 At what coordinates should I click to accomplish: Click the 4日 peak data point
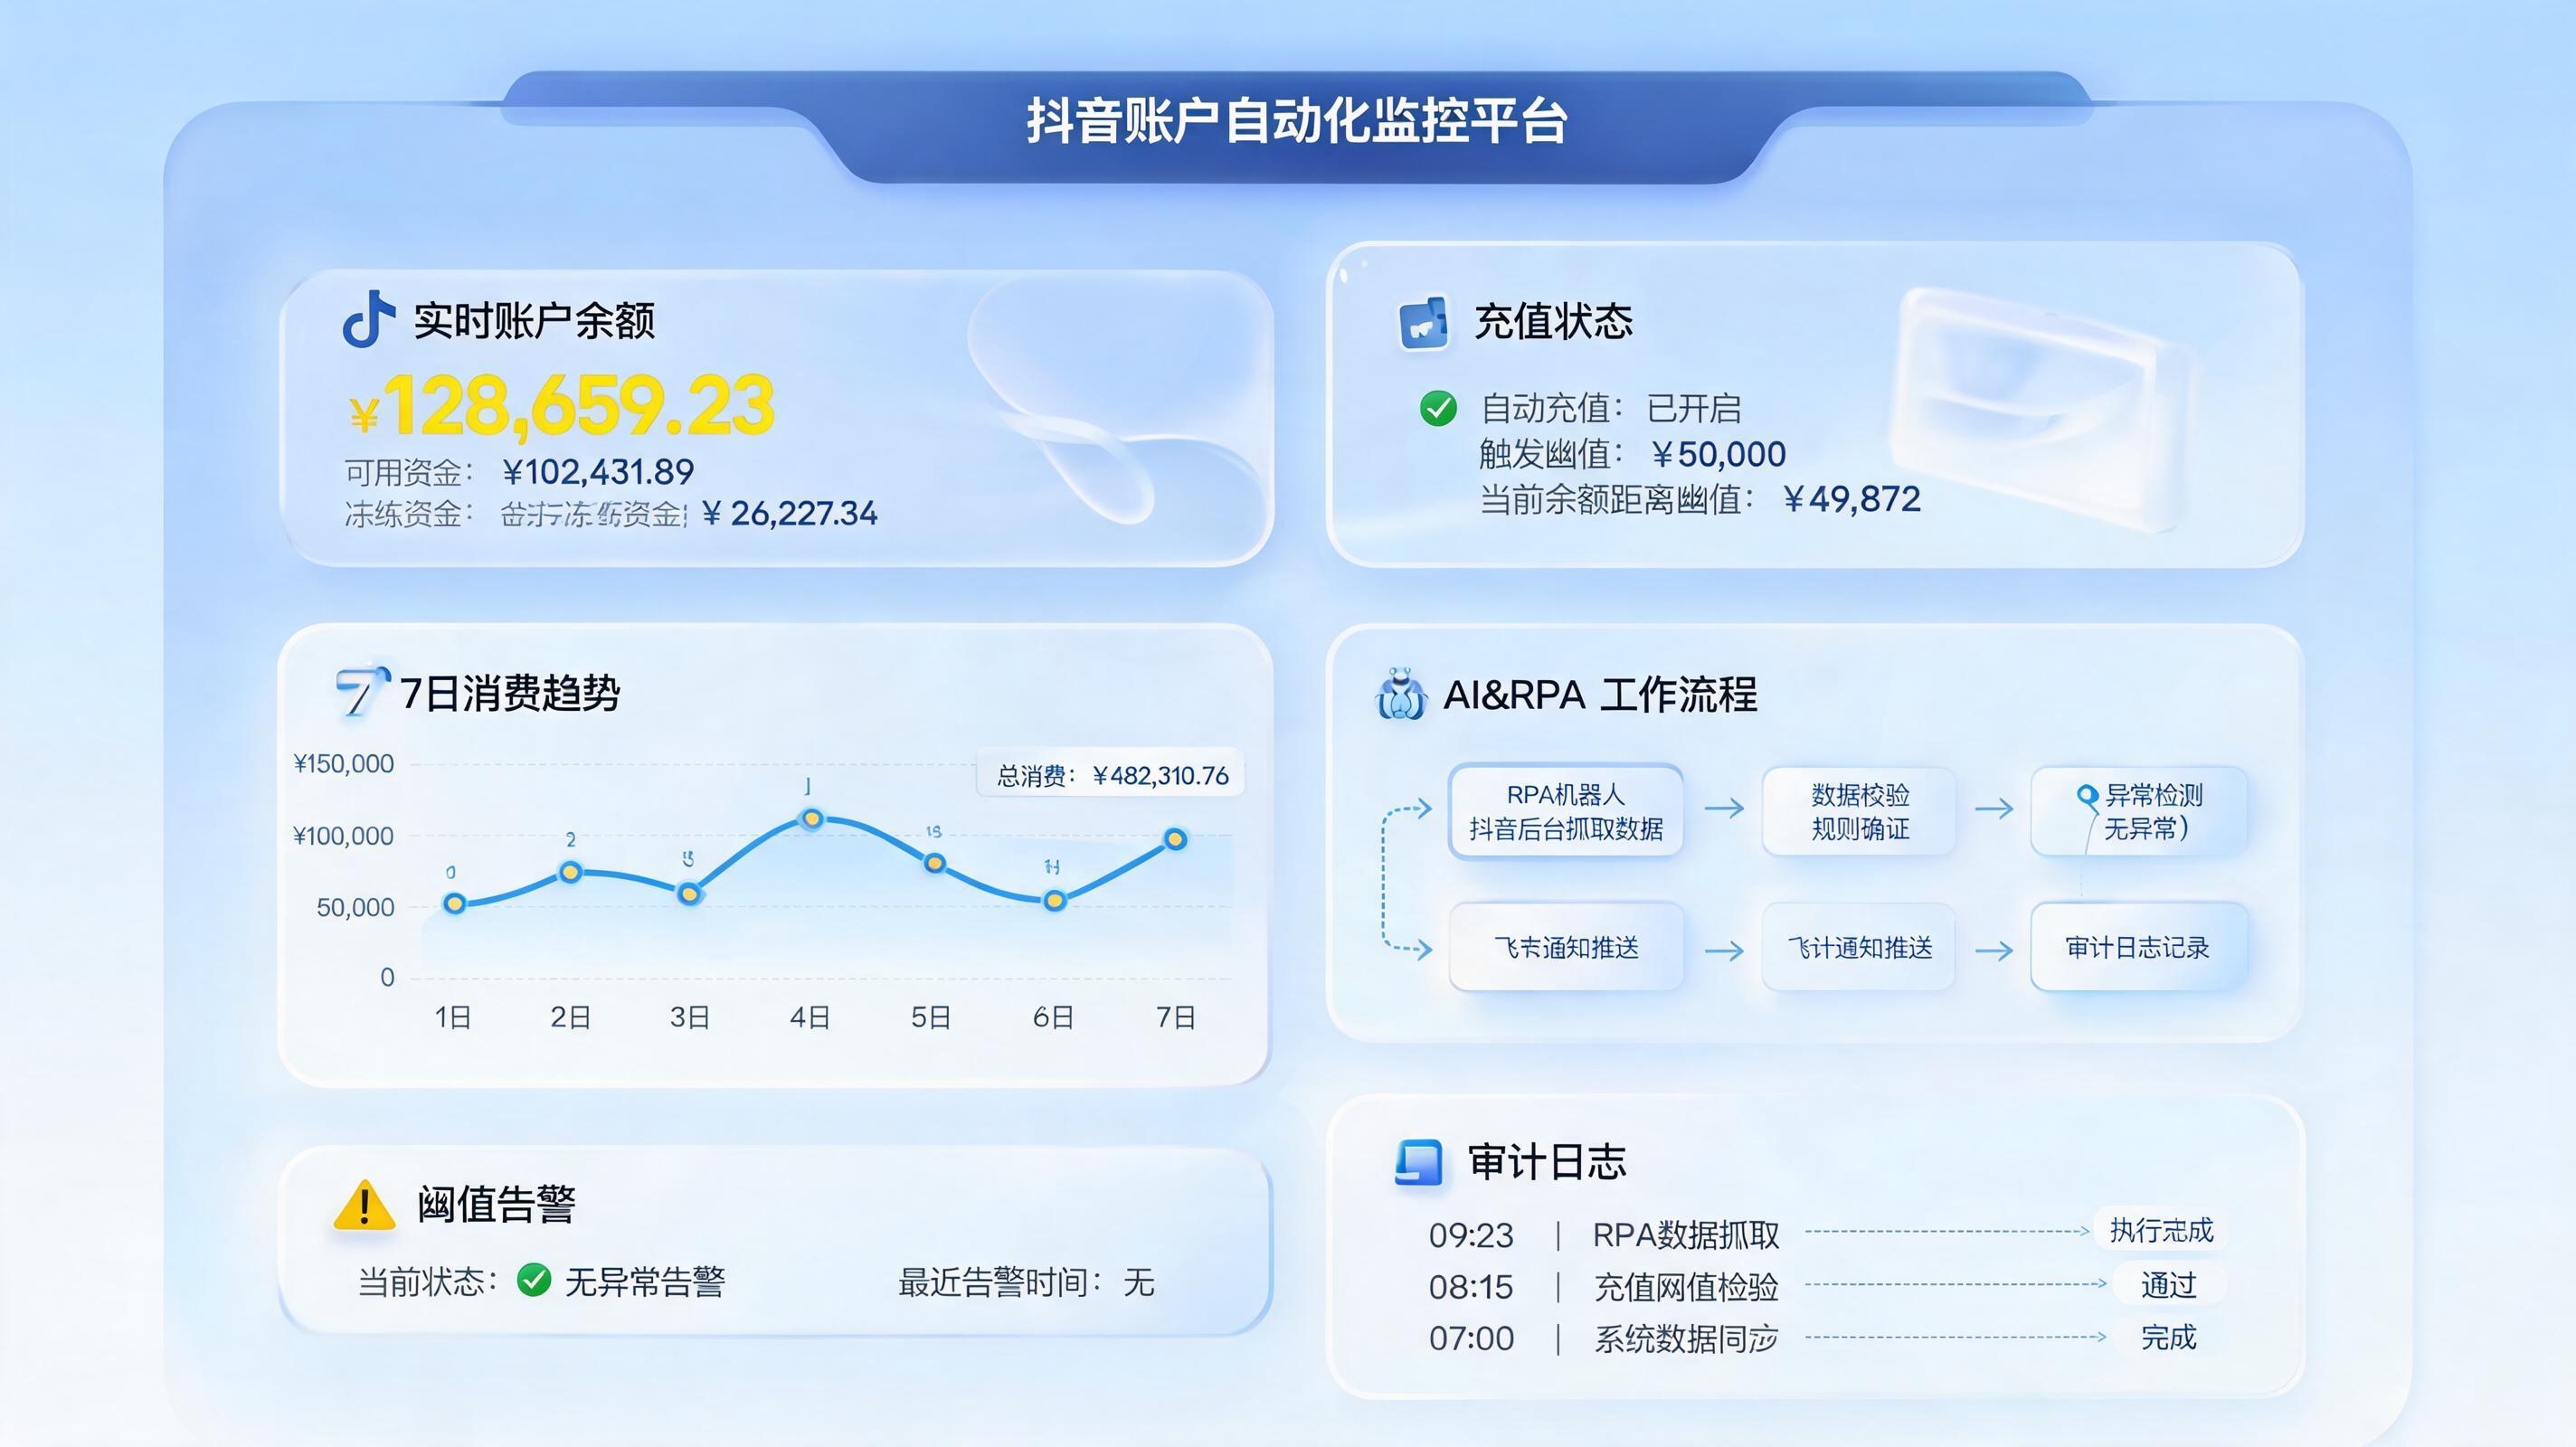click(x=812, y=819)
